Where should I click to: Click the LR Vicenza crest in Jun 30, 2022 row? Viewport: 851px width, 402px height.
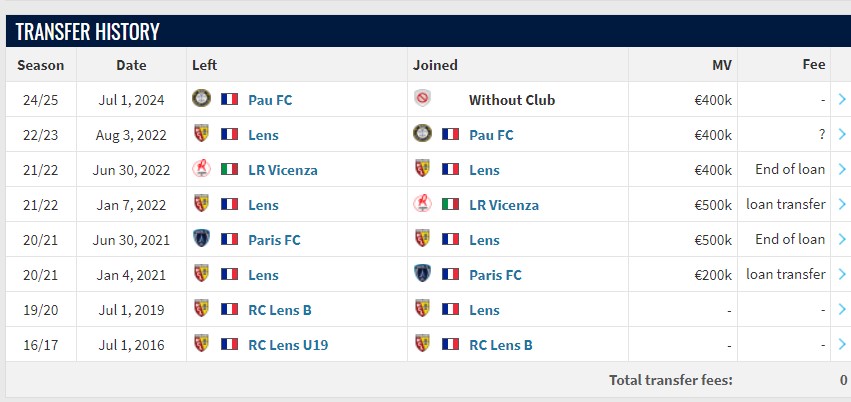click(201, 170)
